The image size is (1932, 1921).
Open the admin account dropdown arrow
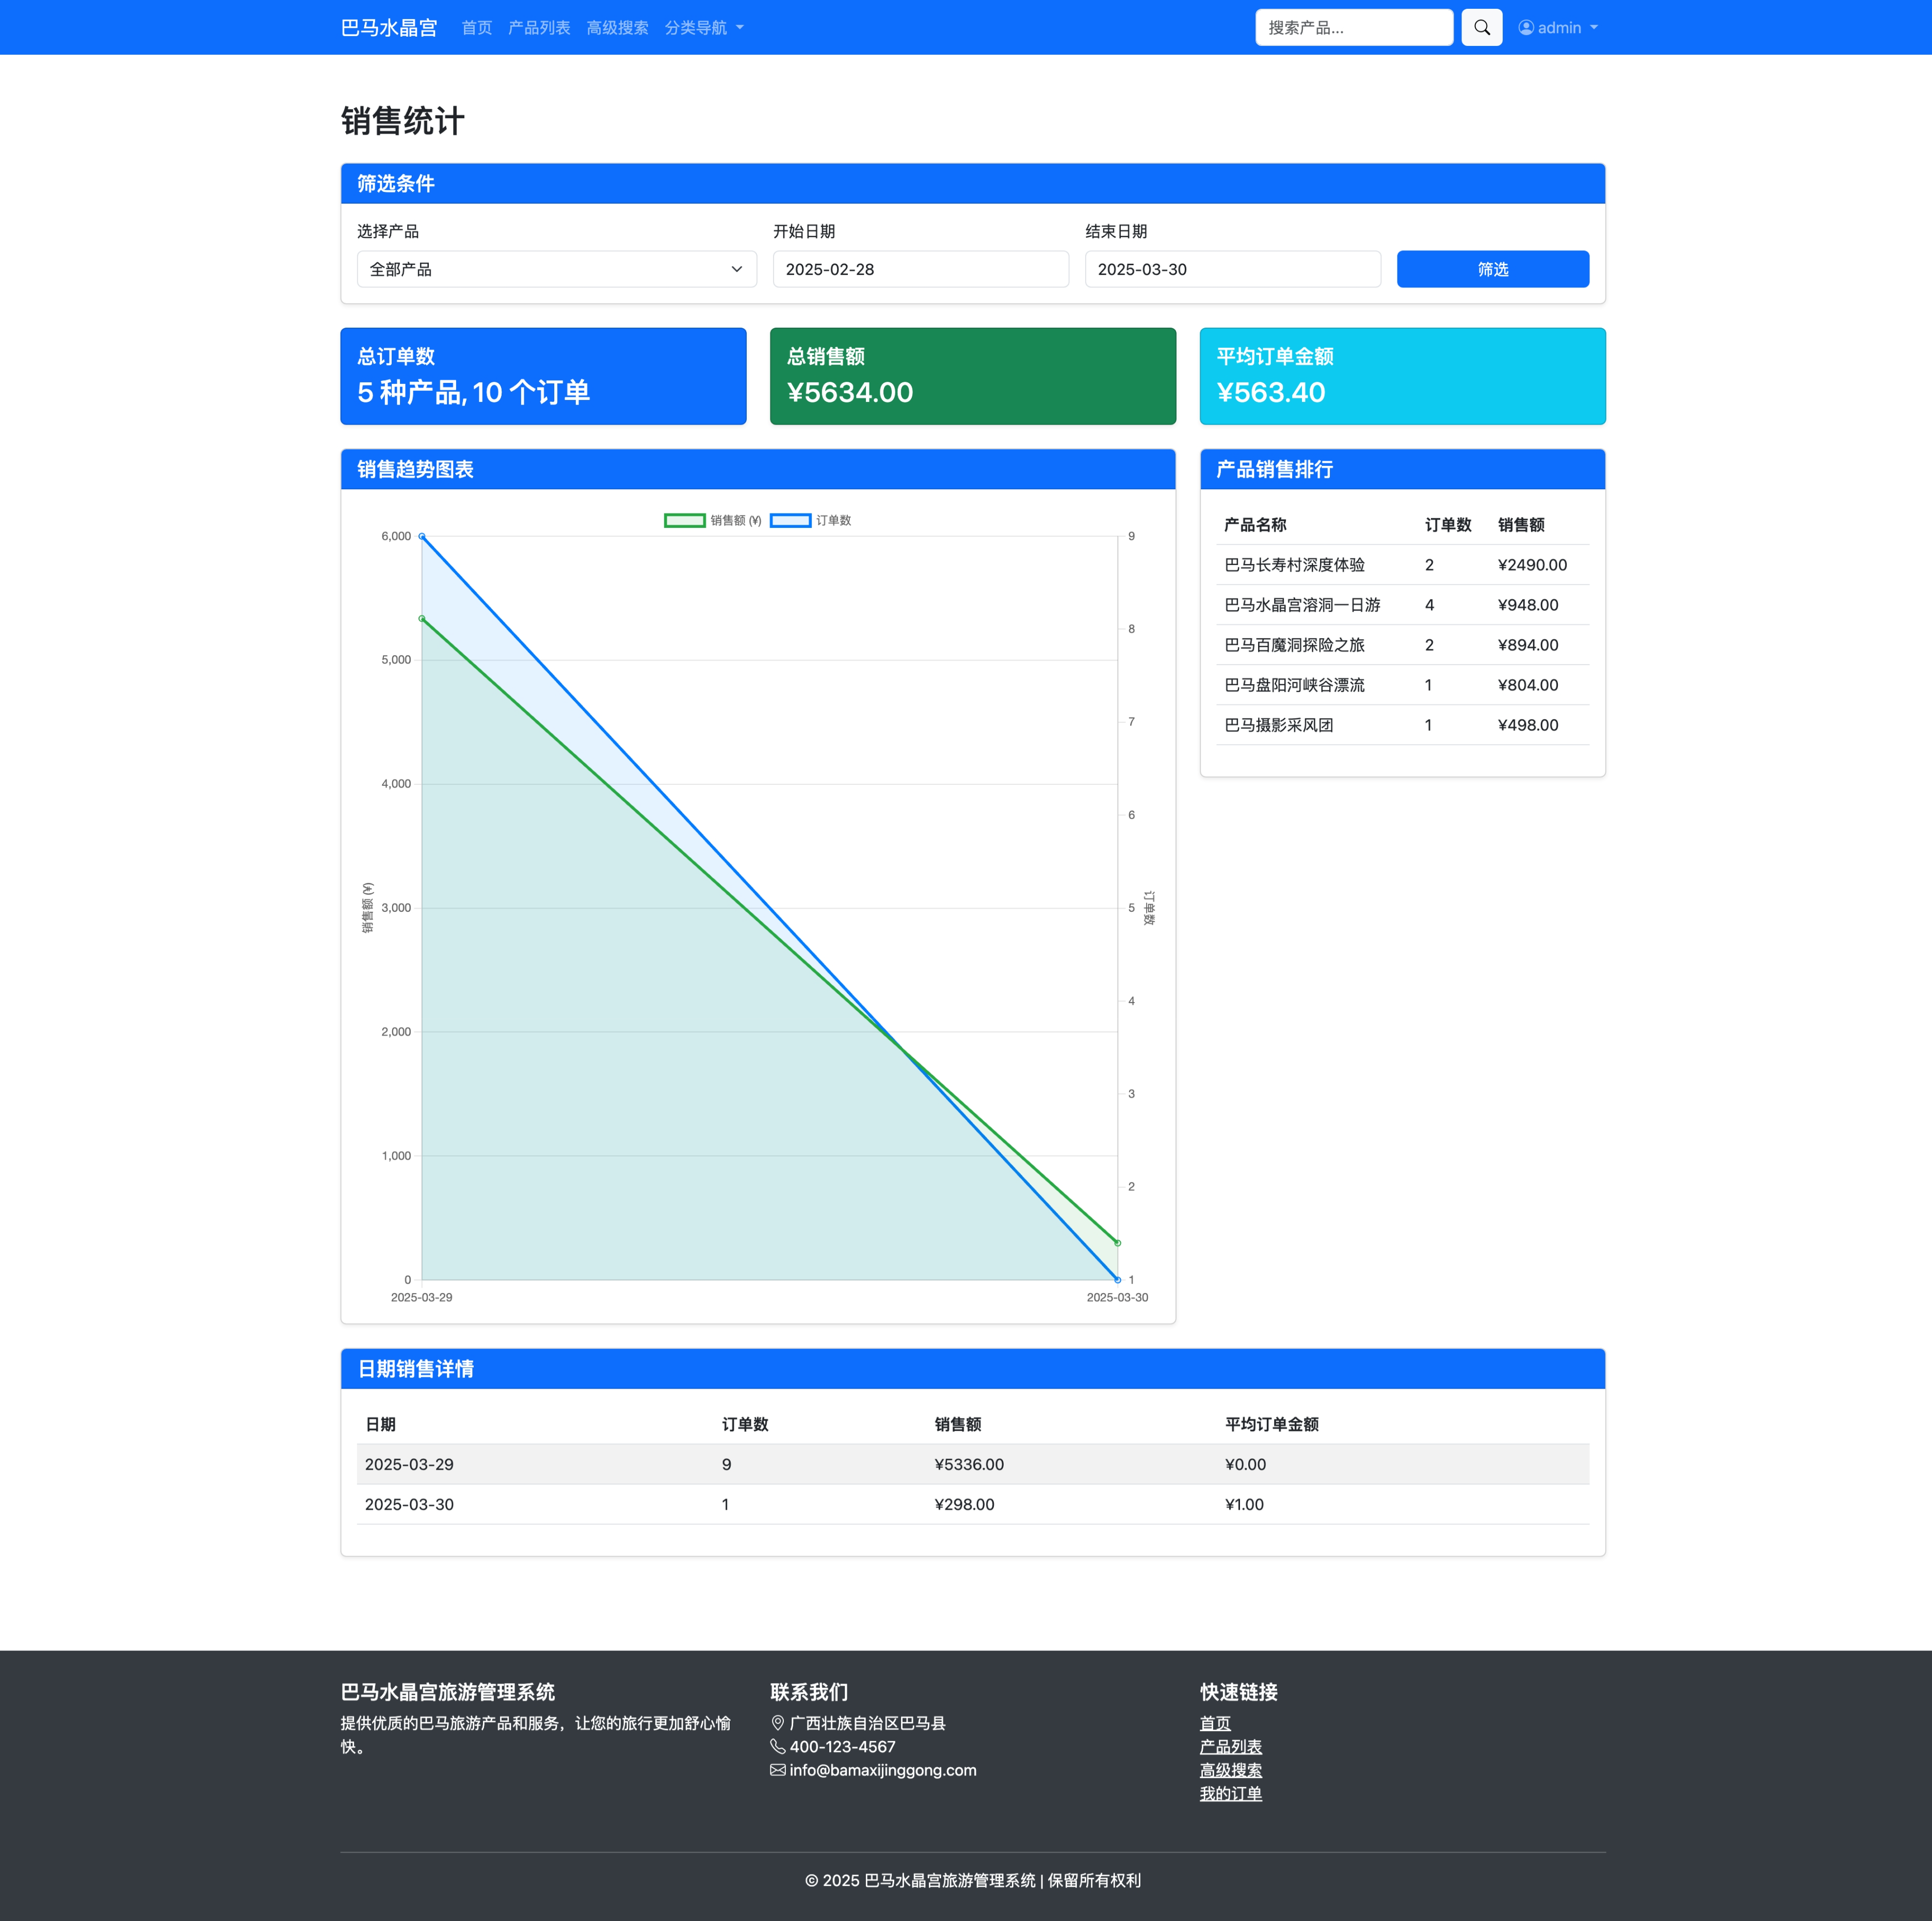pos(1594,28)
